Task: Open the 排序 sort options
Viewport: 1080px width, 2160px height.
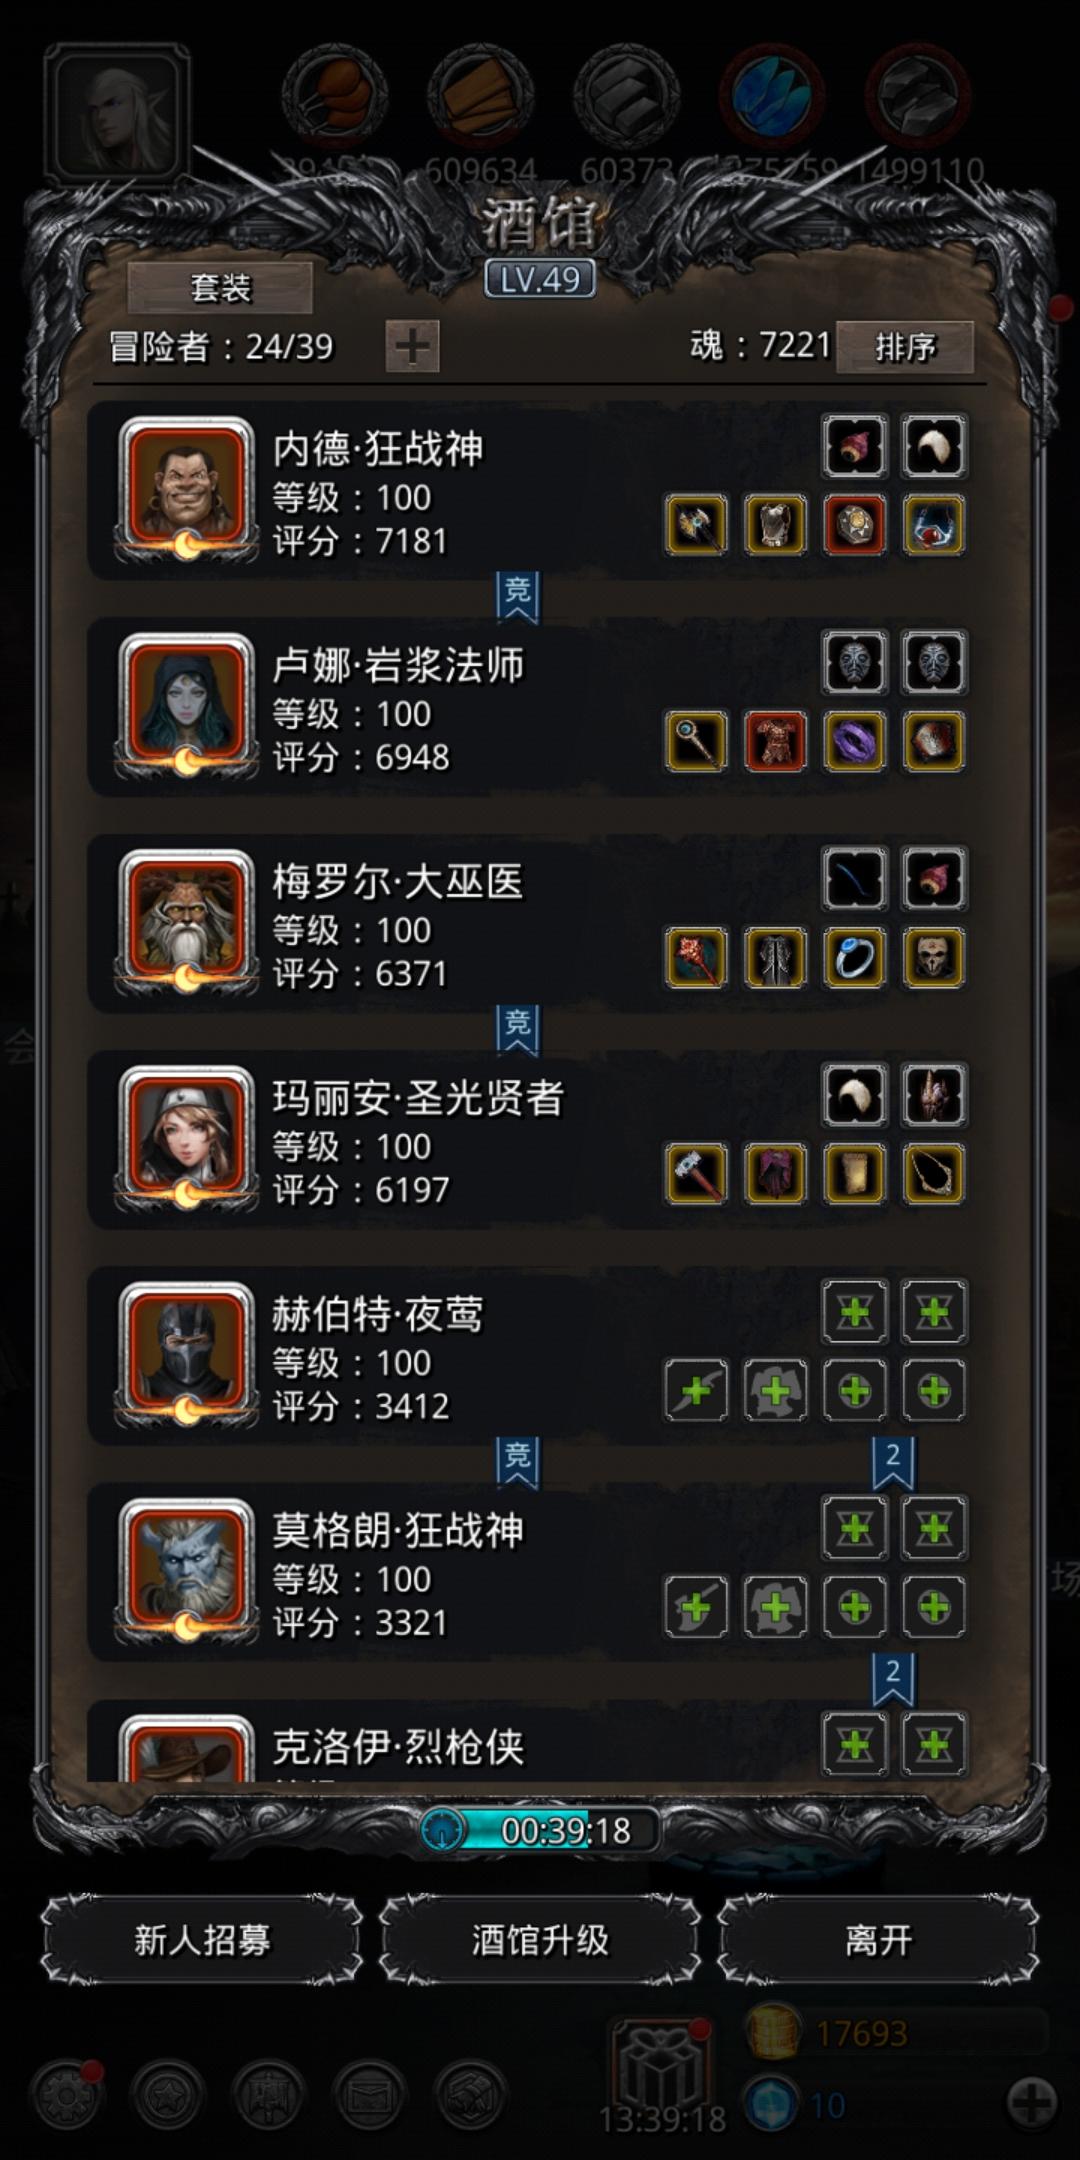Action: [x=905, y=347]
